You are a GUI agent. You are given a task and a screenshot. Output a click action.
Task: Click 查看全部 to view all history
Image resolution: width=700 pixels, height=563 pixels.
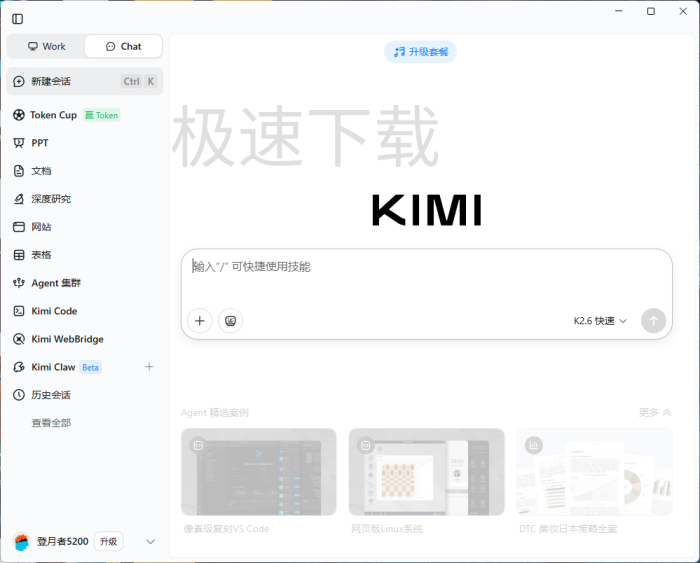click(x=51, y=423)
